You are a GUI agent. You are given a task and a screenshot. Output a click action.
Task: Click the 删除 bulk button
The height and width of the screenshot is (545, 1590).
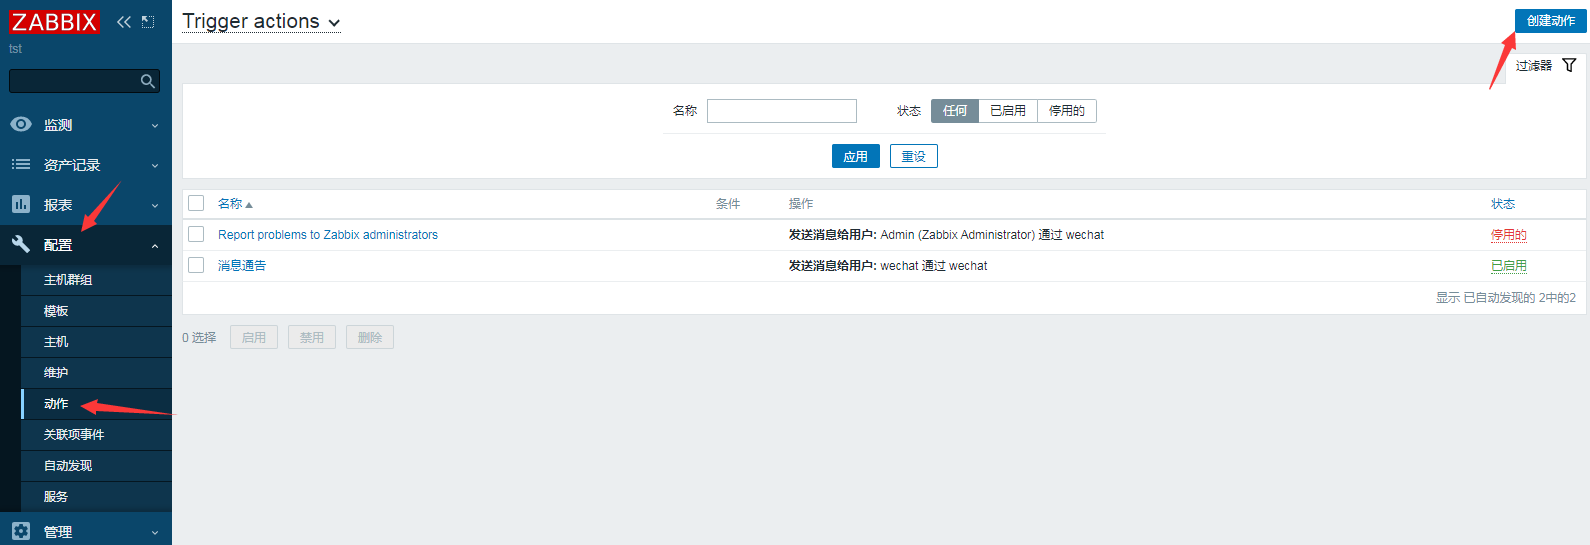click(x=370, y=337)
